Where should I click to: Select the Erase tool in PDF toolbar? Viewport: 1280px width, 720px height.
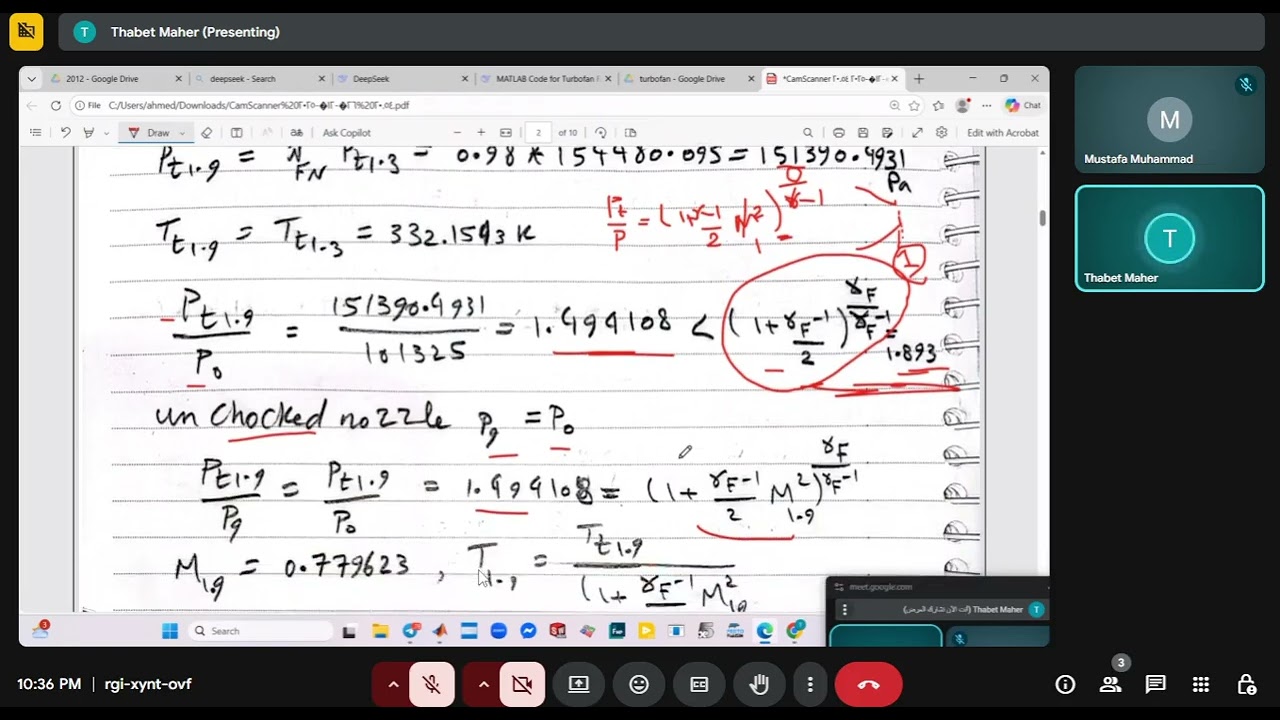(207, 132)
